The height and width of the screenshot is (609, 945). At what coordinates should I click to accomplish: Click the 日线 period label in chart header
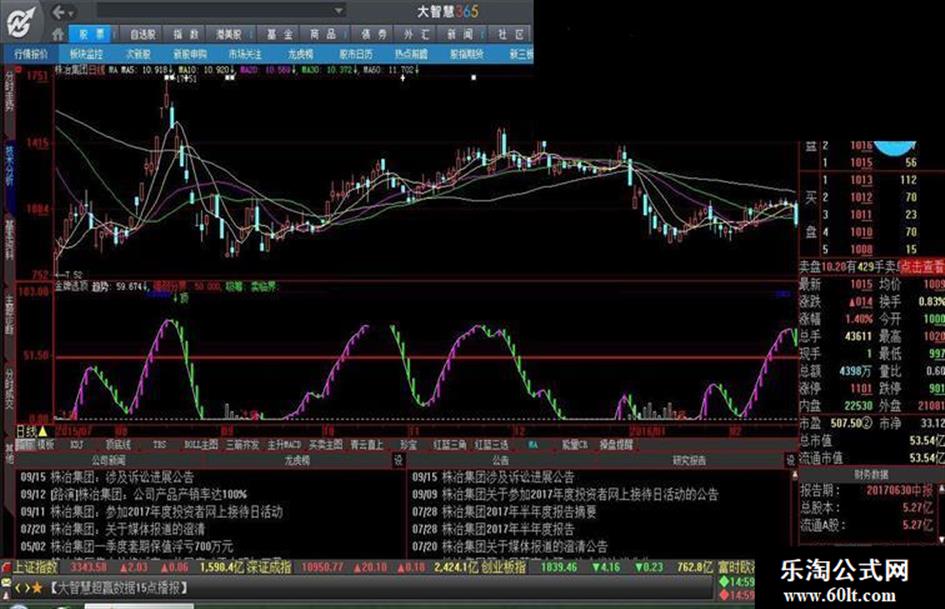97,70
